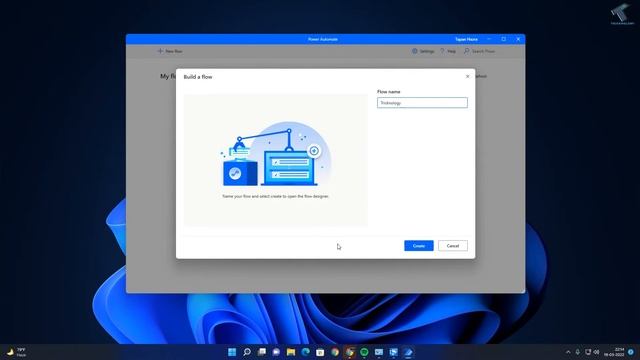640x360 pixels.
Task: Click the flow designer illustration
Action: tap(276, 153)
